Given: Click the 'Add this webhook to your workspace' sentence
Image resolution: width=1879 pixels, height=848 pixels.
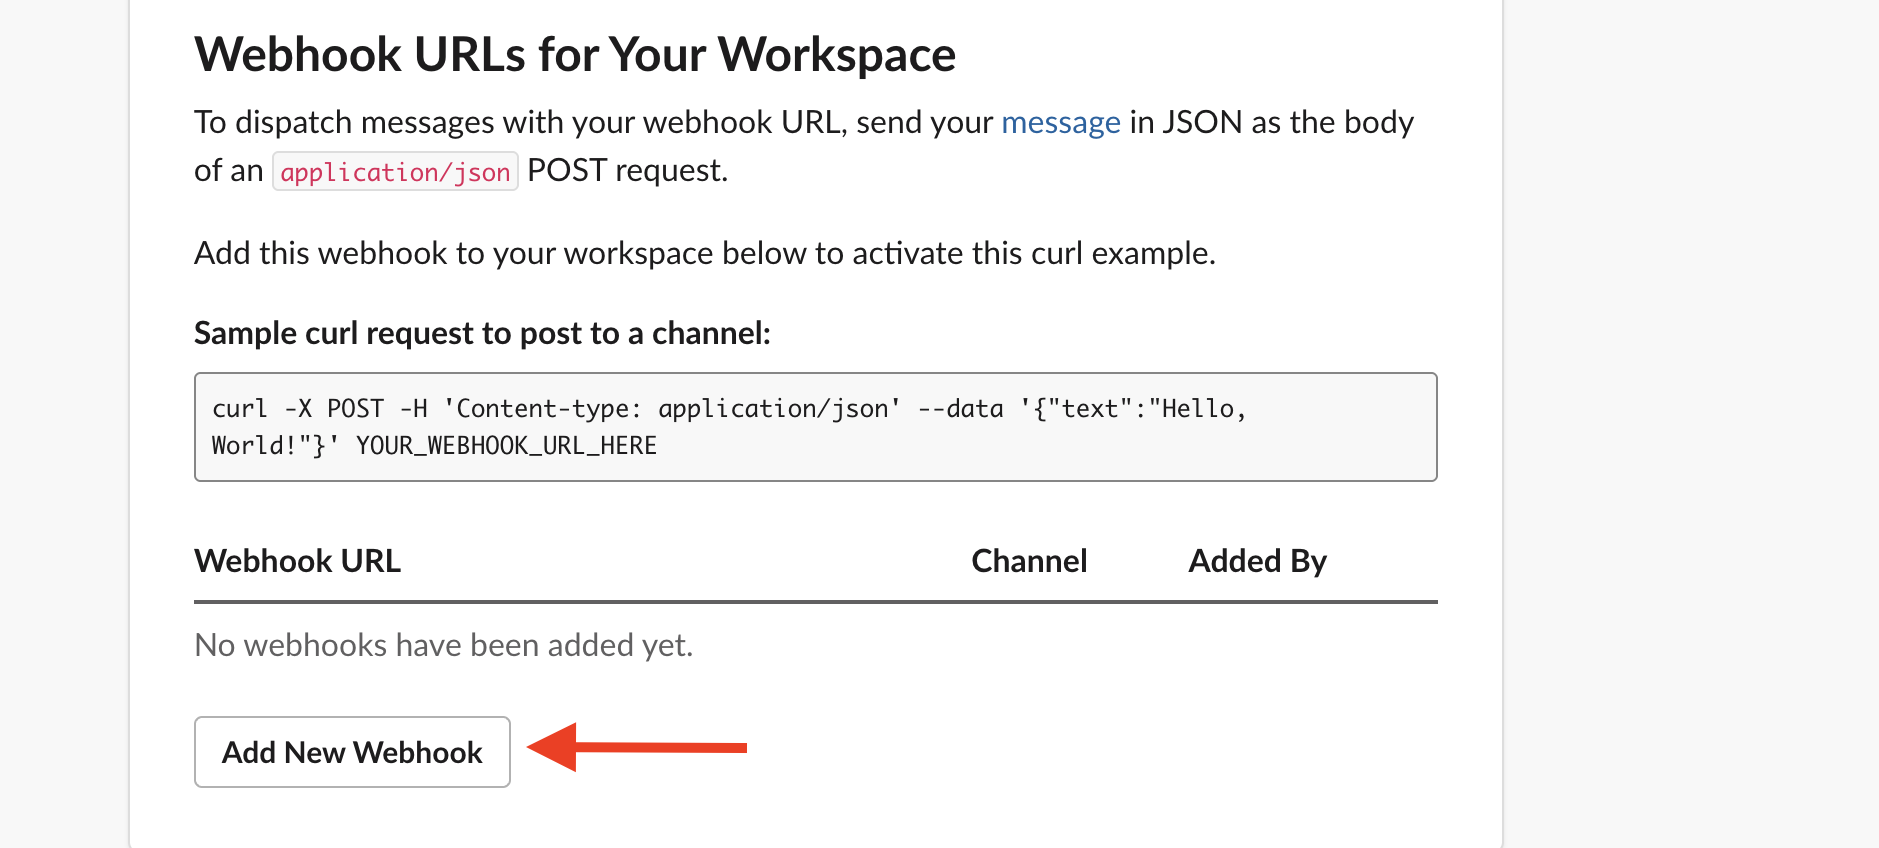Looking at the screenshot, I should tap(705, 254).
